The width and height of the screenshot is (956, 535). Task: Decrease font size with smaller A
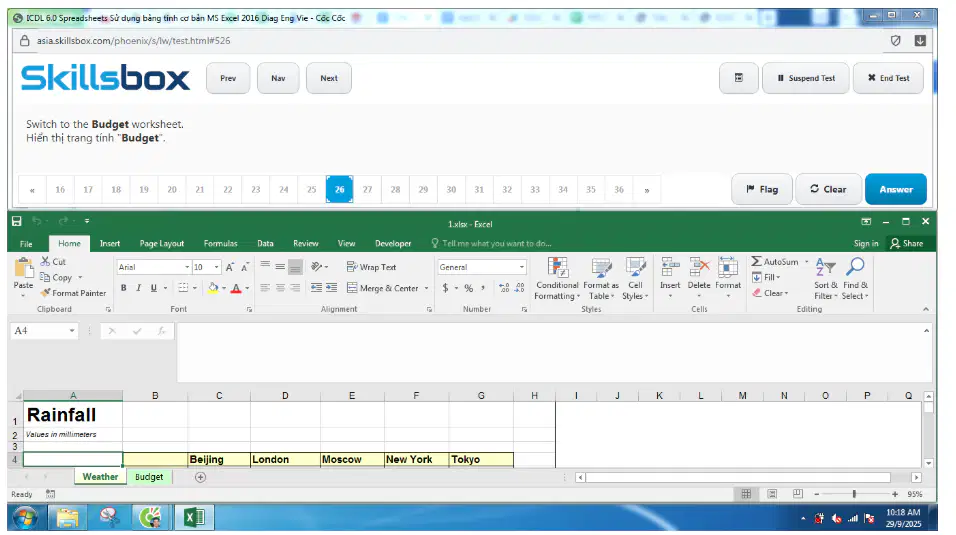click(x=244, y=267)
